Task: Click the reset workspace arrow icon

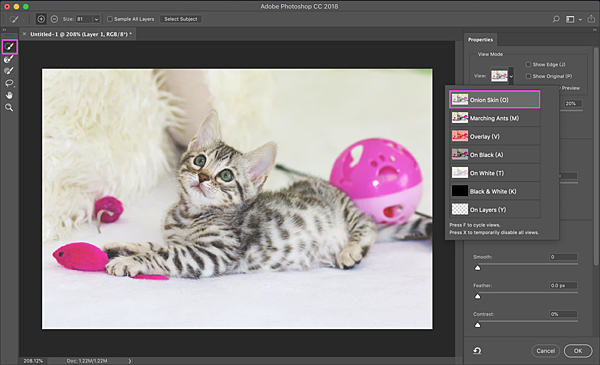Action: point(477,350)
